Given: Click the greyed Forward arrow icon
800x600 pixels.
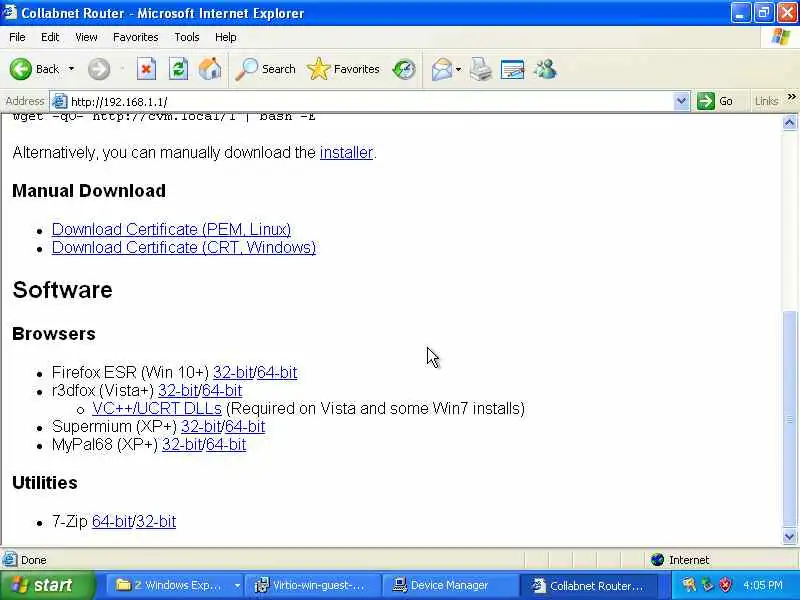Looking at the screenshot, I should point(98,69).
